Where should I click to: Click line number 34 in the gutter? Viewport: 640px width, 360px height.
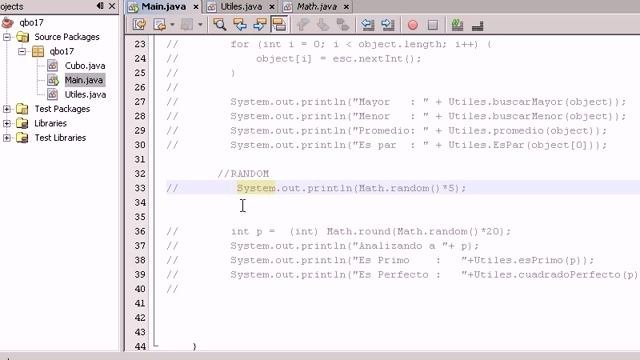coord(140,202)
